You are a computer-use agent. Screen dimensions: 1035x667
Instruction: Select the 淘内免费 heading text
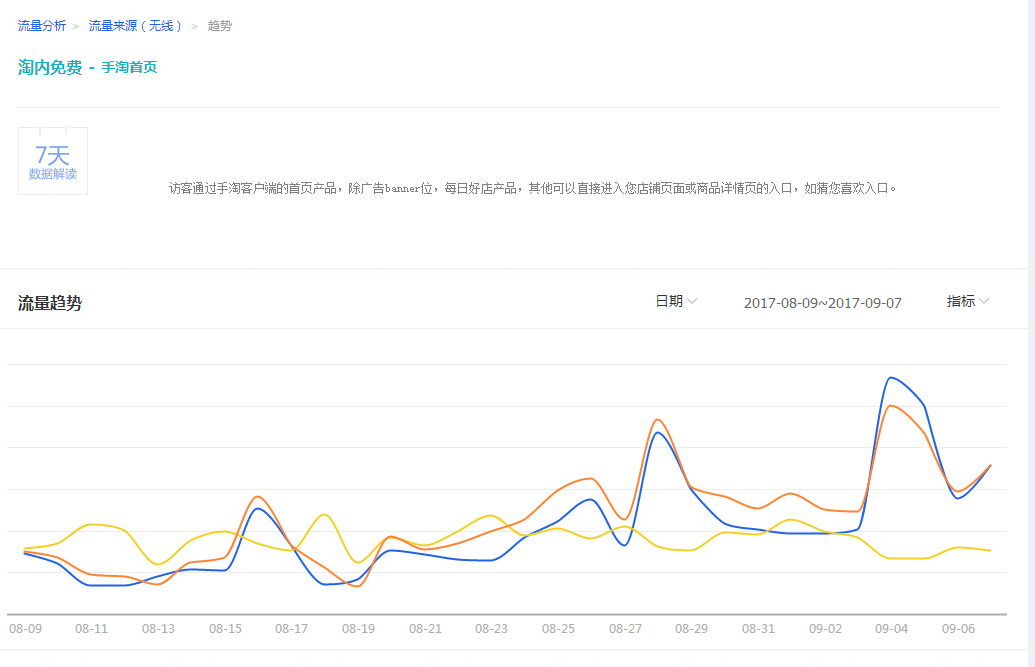tap(50, 67)
